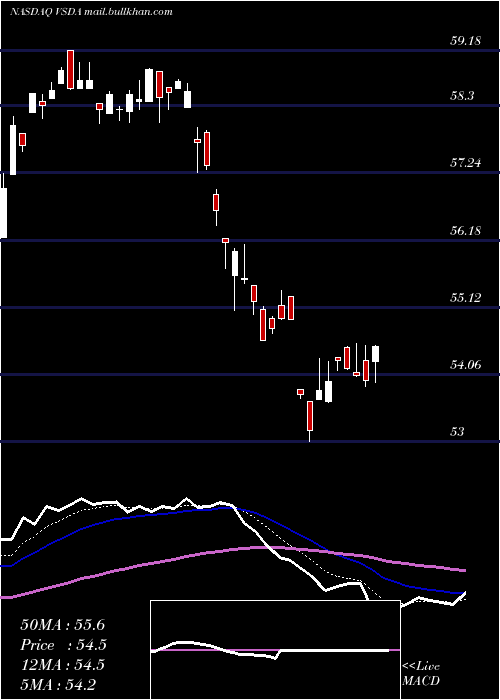Click the 57.24 price level label
500x700 pixels.
pyautogui.click(x=465, y=163)
